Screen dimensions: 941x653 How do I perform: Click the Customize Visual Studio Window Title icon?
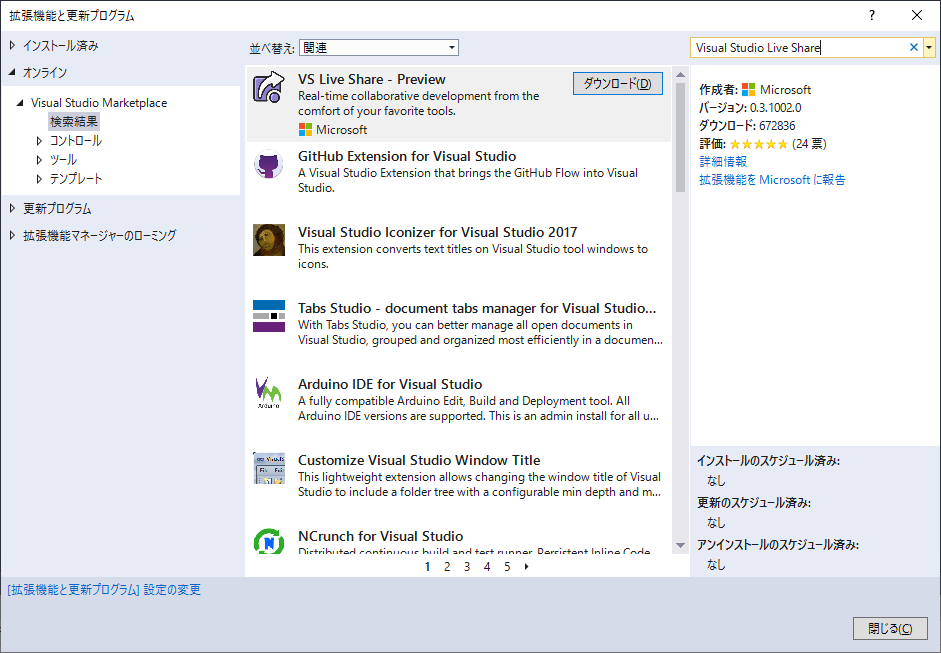pyautogui.click(x=268, y=470)
